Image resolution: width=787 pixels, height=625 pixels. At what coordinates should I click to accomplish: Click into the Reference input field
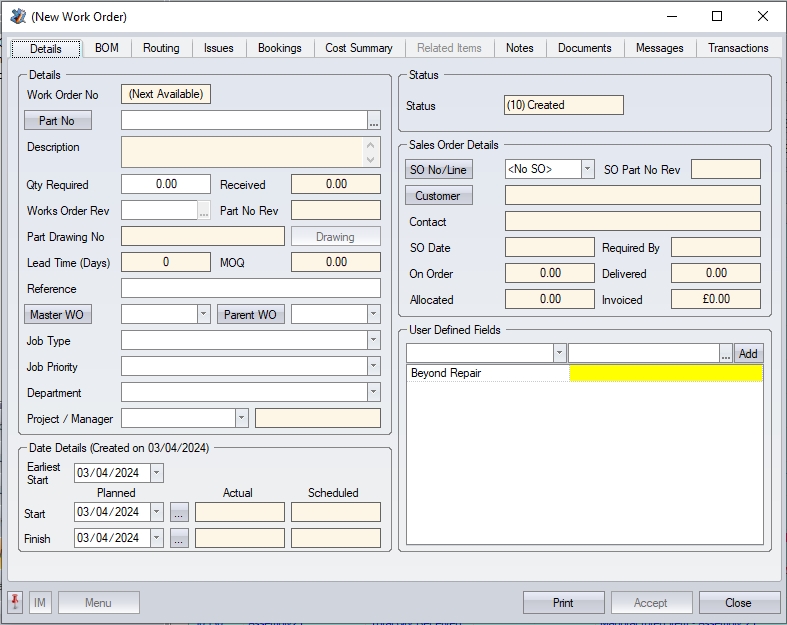tap(250, 289)
